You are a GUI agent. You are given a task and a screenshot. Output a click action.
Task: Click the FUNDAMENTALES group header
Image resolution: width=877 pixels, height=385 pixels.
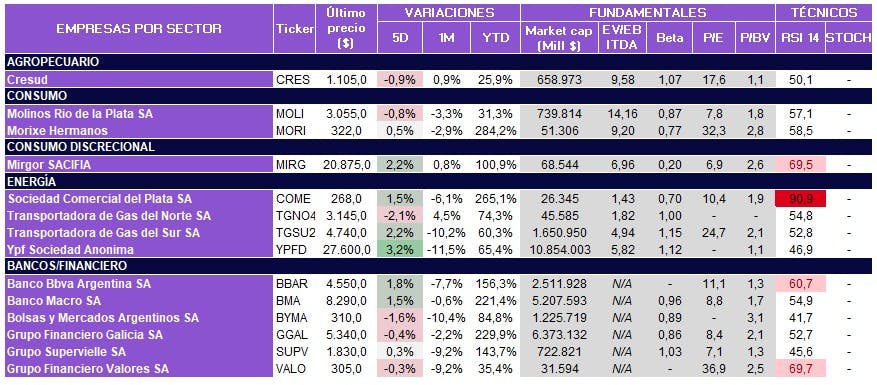(x=648, y=12)
